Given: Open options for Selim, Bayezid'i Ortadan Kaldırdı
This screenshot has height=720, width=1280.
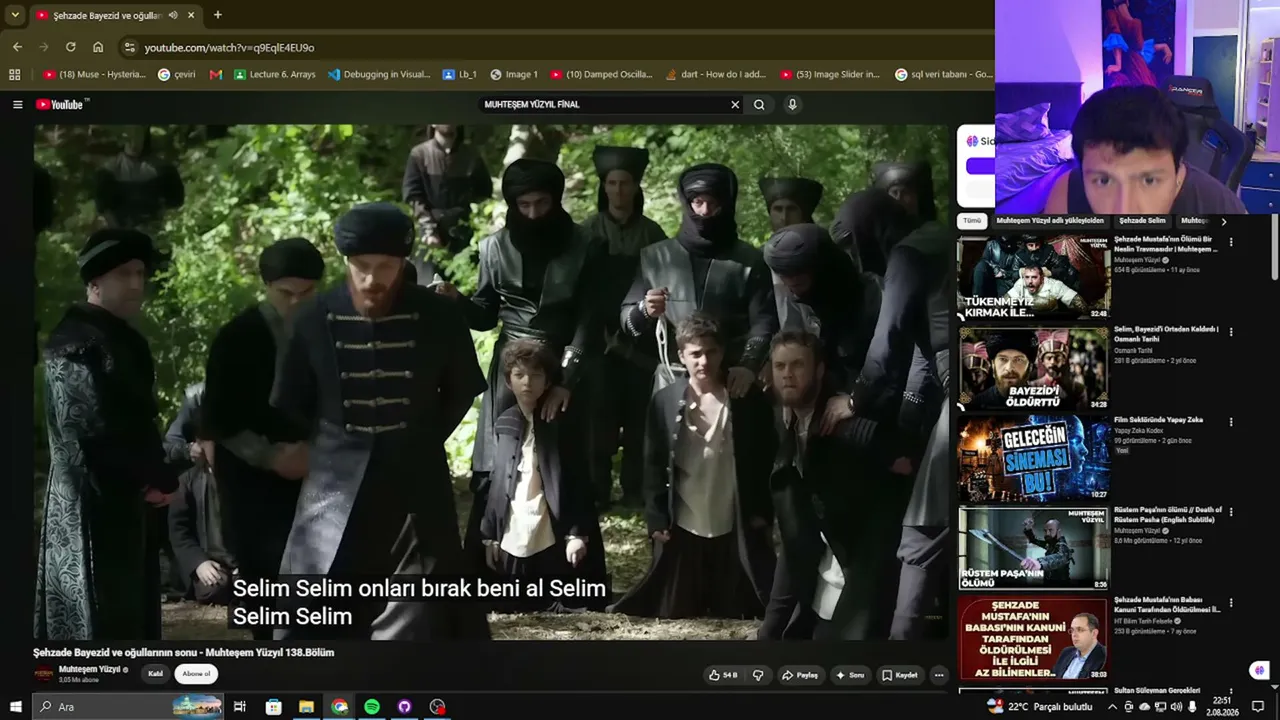Looking at the screenshot, I should pyautogui.click(x=1231, y=332).
